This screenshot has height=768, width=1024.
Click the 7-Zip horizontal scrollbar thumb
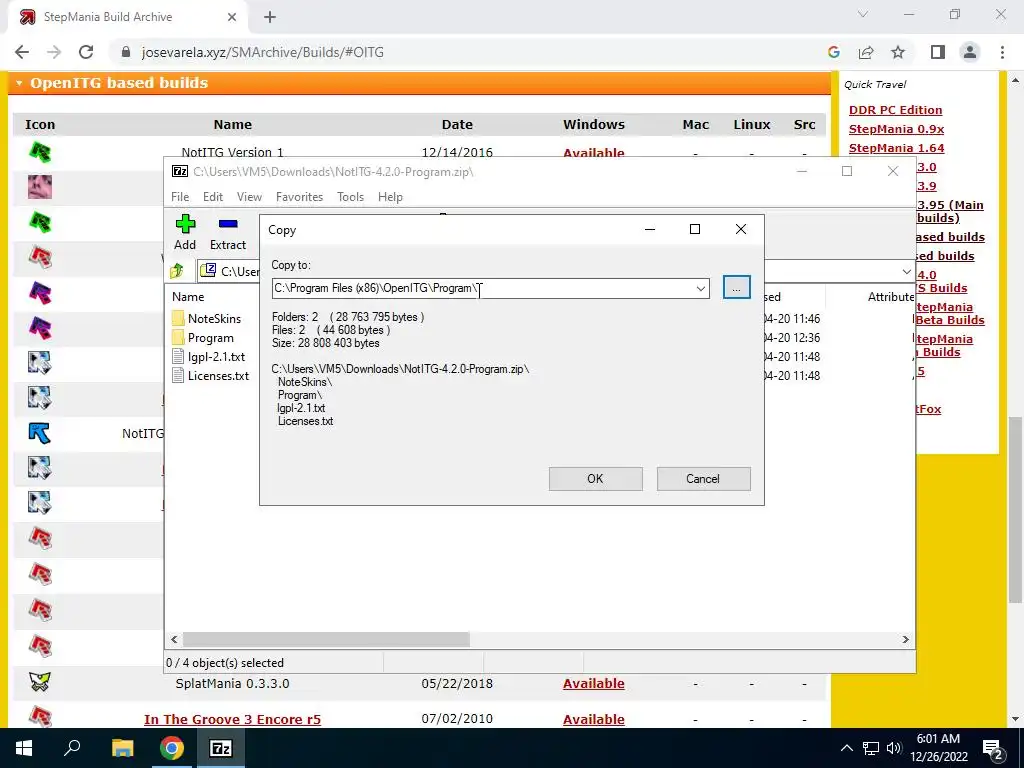click(x=326, y=639)
